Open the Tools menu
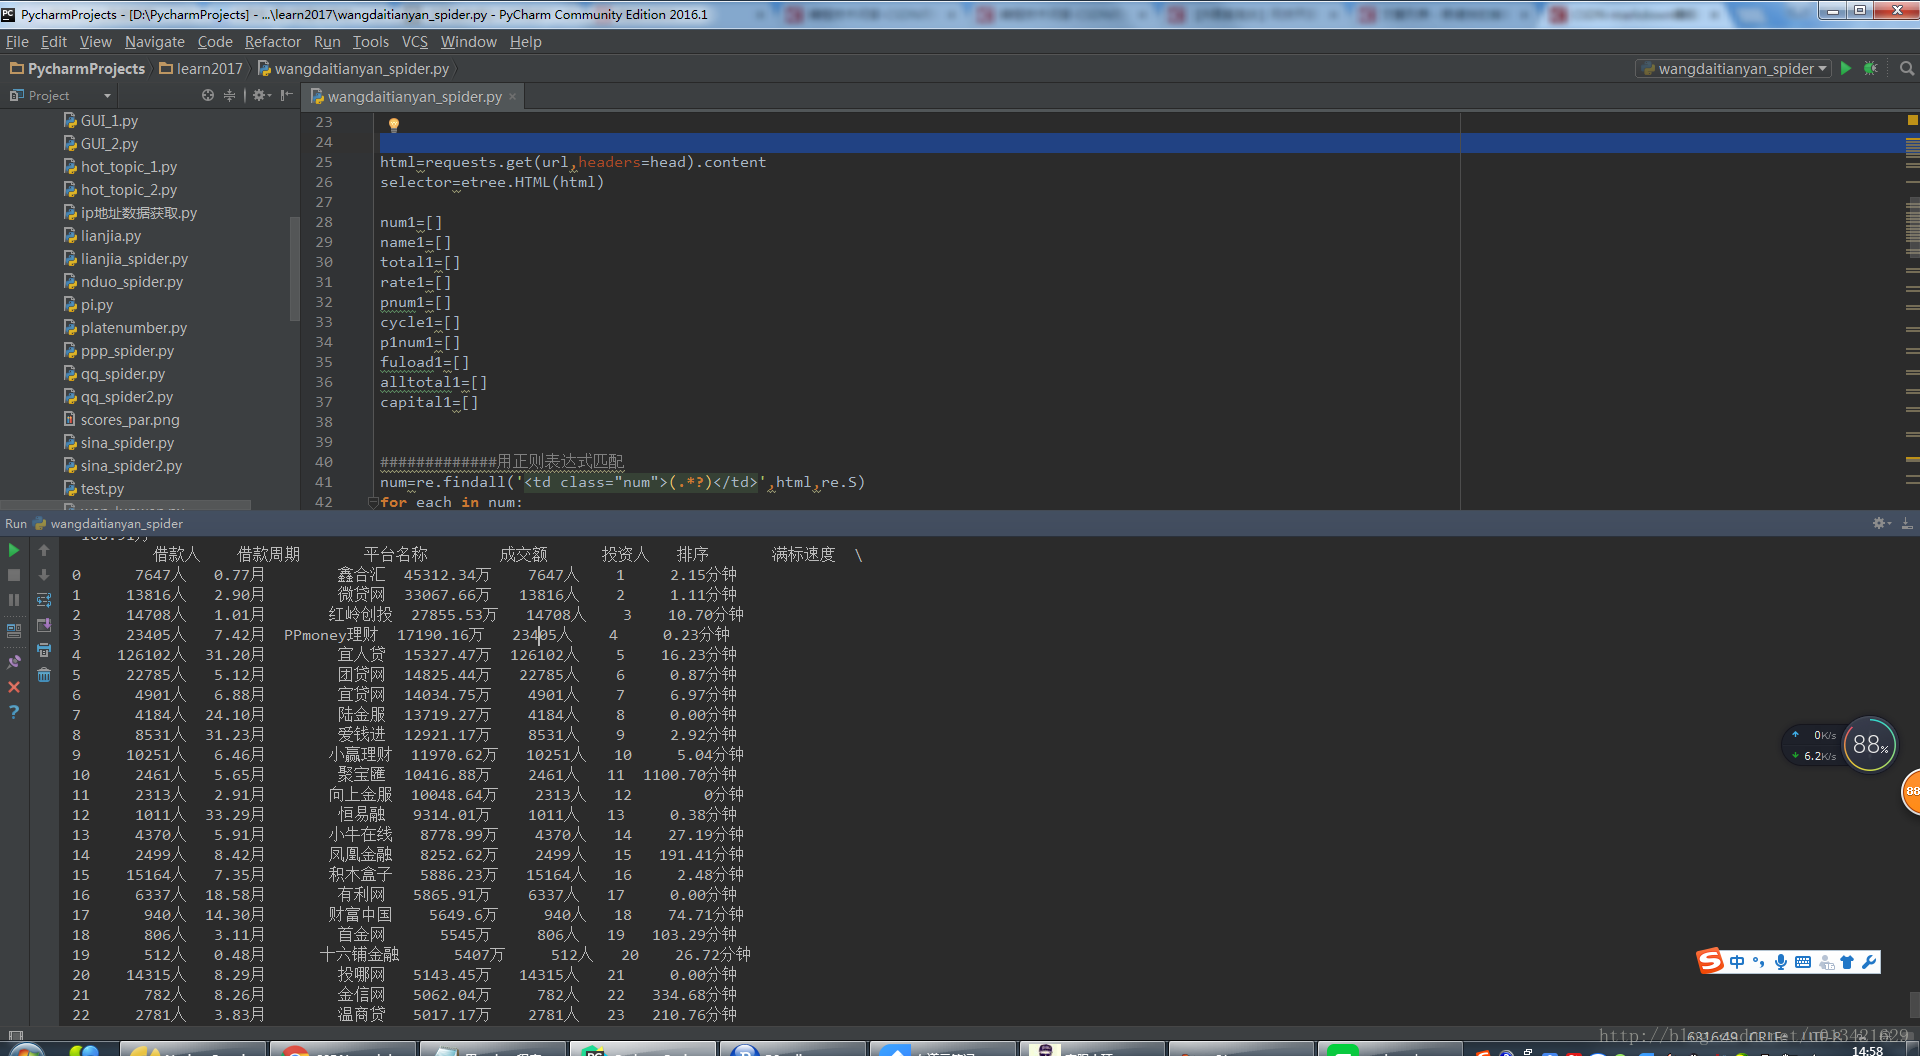 pyautogui.click(x=371, y=41)
